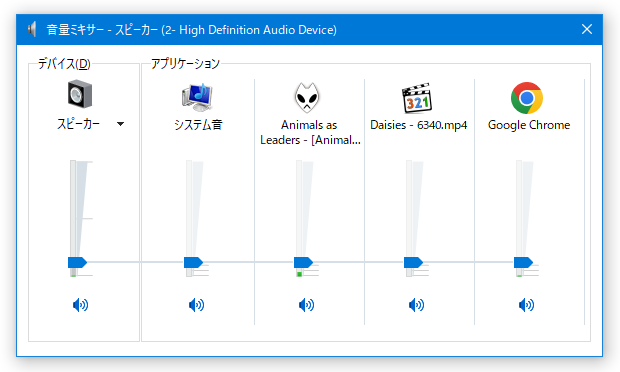Click the スピーカー volume slider thumb
Viewport: 620px width, 372px height.
pos(78,262)
